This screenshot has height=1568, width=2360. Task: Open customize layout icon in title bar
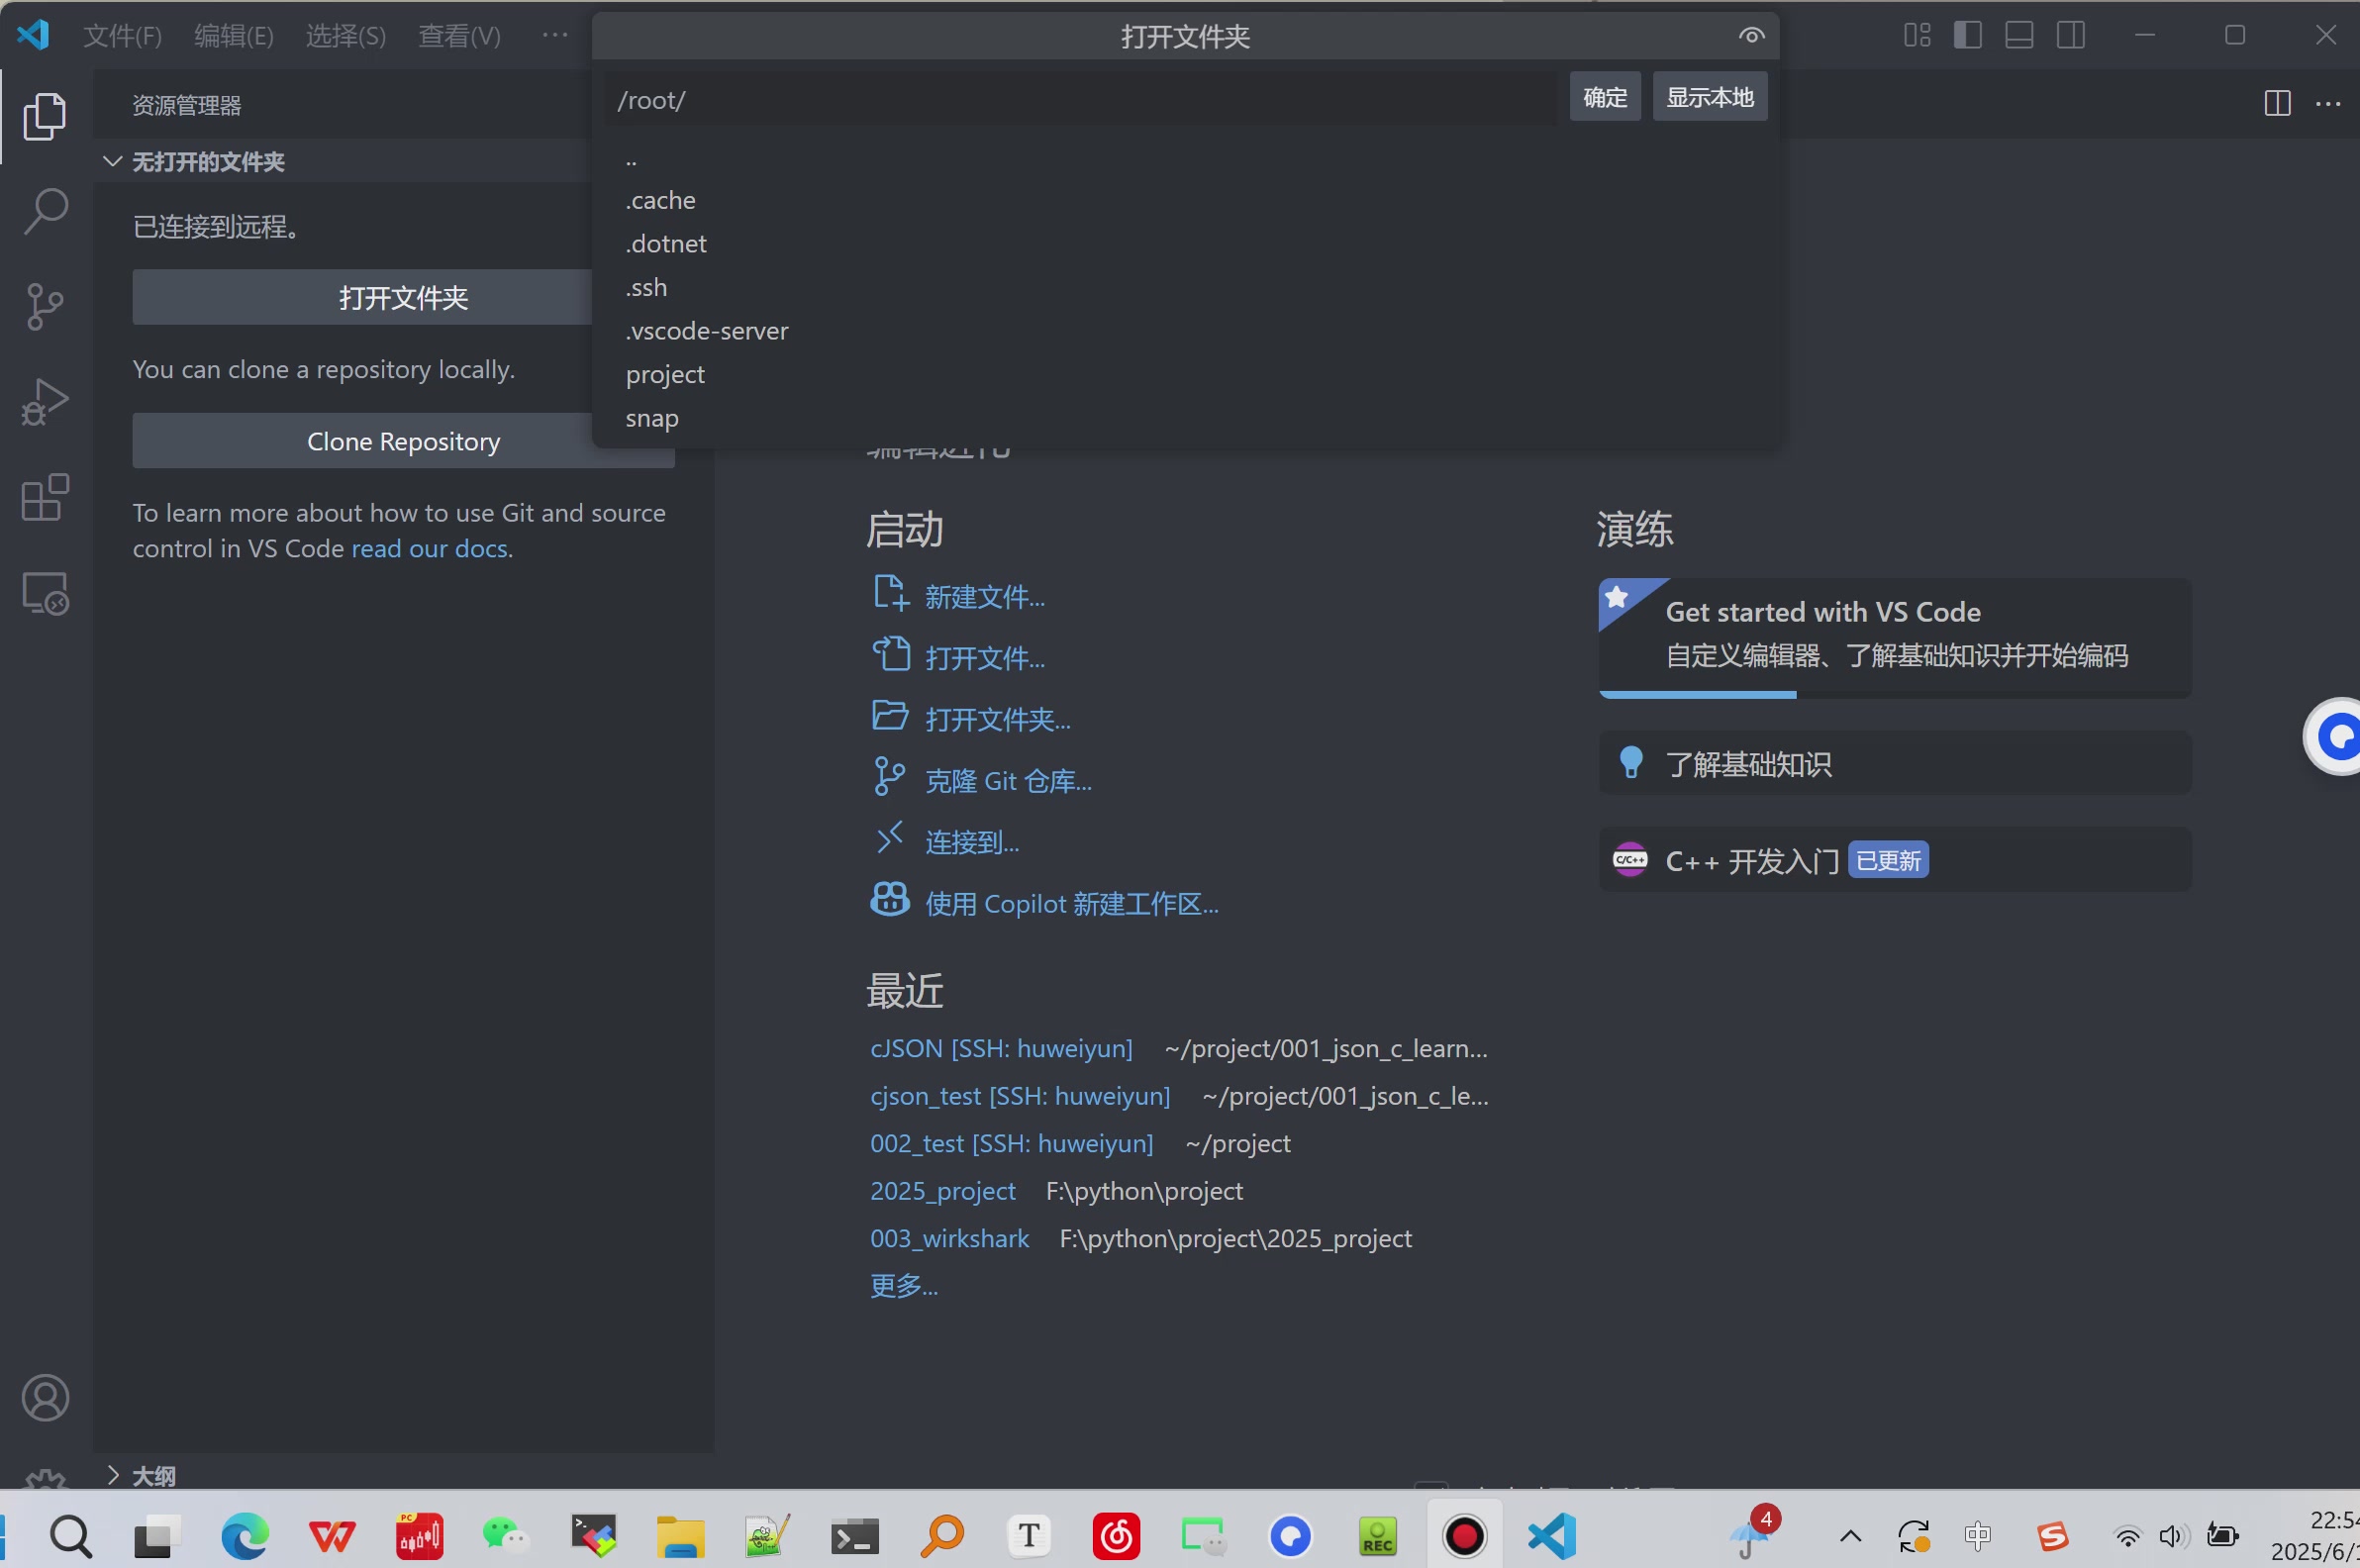tap(1916, 36)
